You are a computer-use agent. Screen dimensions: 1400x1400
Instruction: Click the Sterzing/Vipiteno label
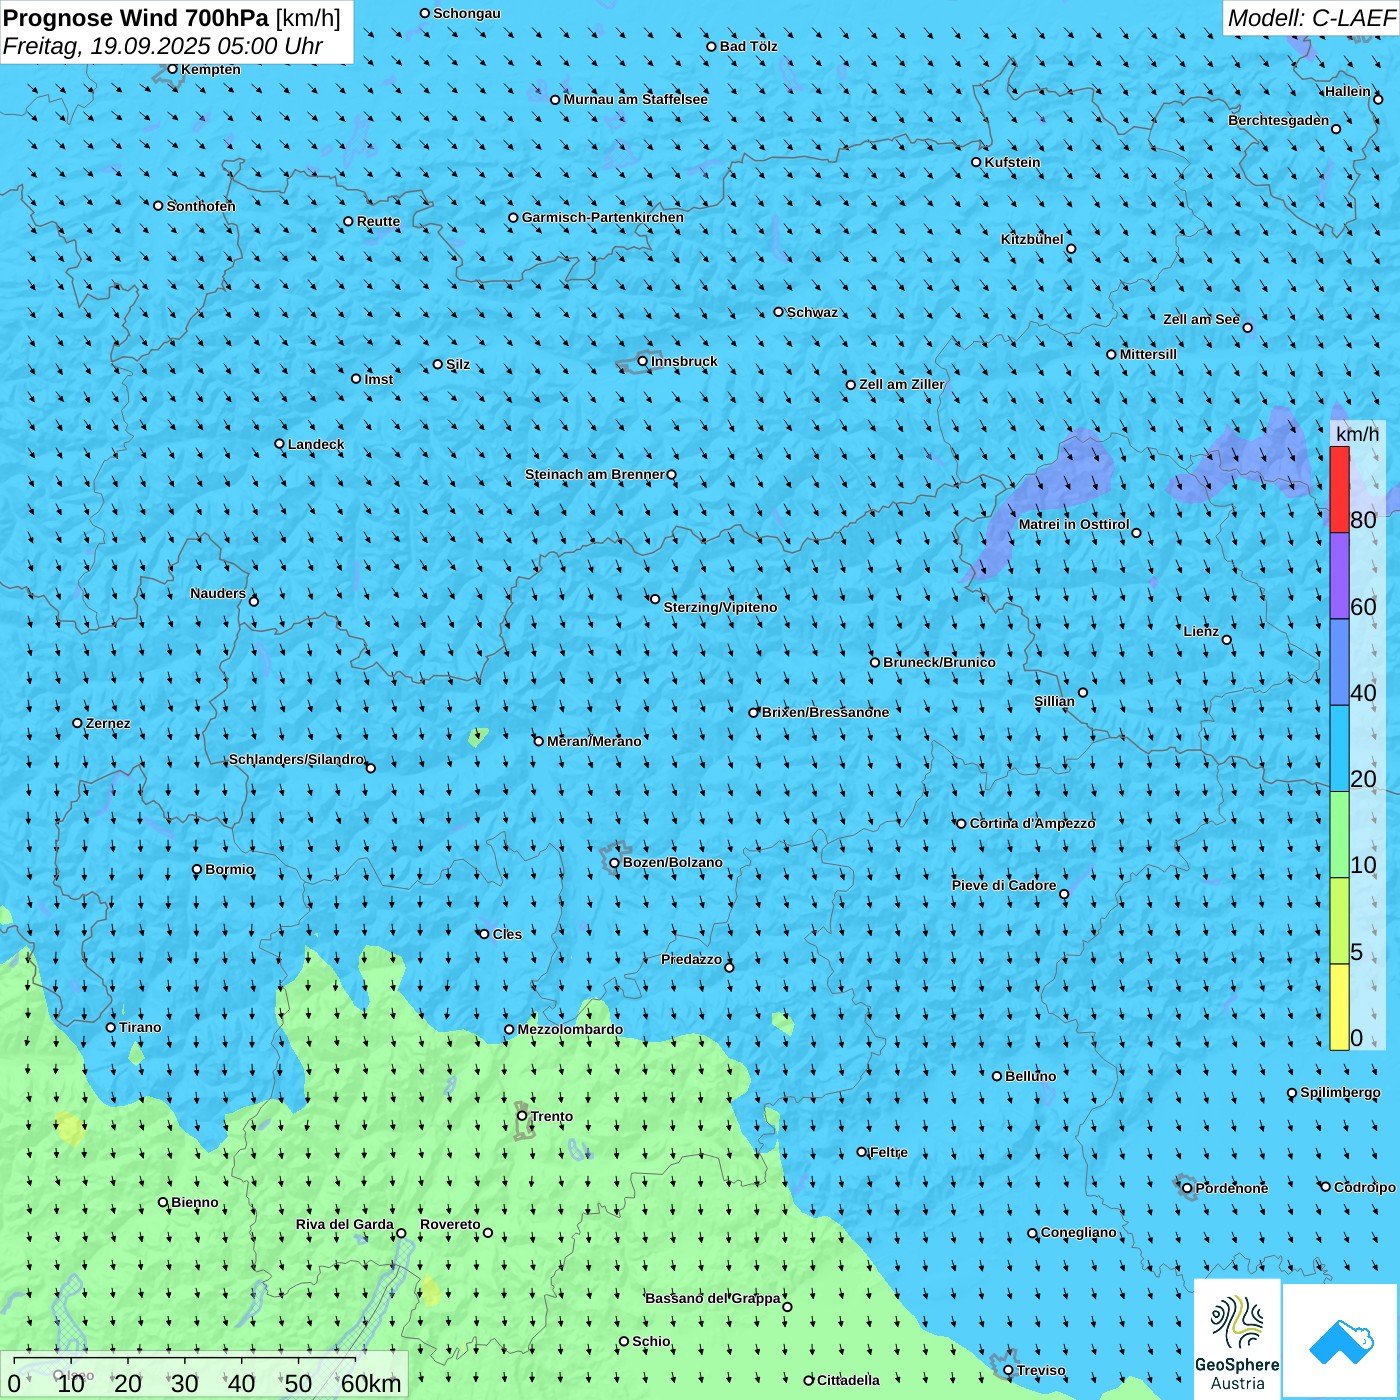pyautogui.click(x=720, y=607)
